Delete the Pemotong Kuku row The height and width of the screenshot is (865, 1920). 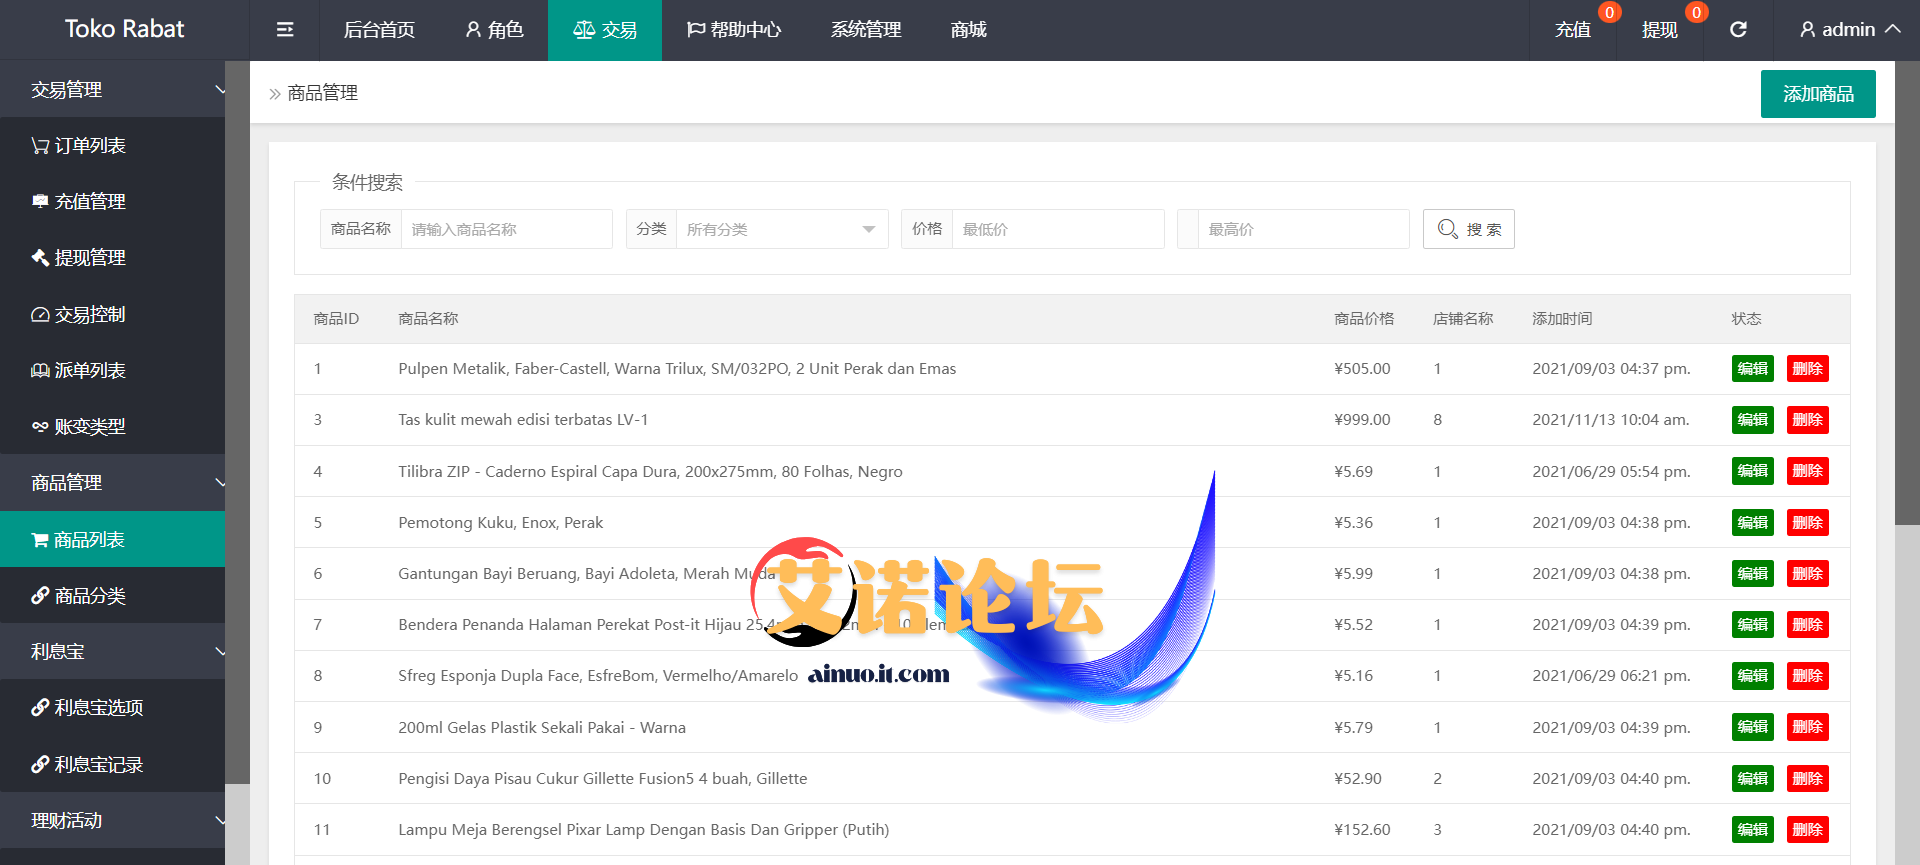click(x=1807, y=522)
